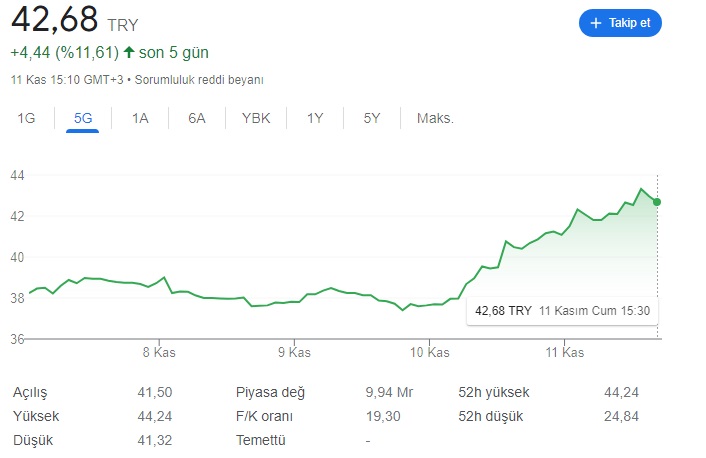Select the Maks. range tab
Image resolution: width=706 pixels, height=458 pixels.
click(x=435, y=118)
